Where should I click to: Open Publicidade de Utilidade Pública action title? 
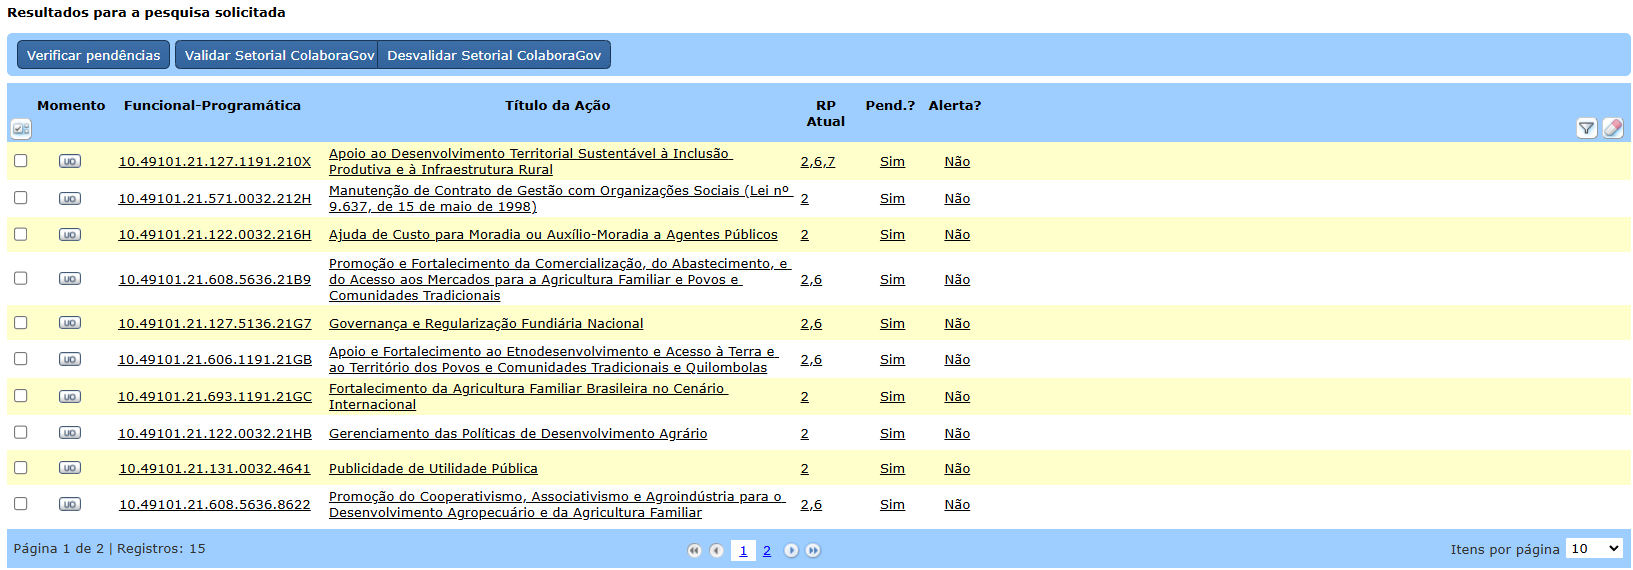tap(433, 469)
